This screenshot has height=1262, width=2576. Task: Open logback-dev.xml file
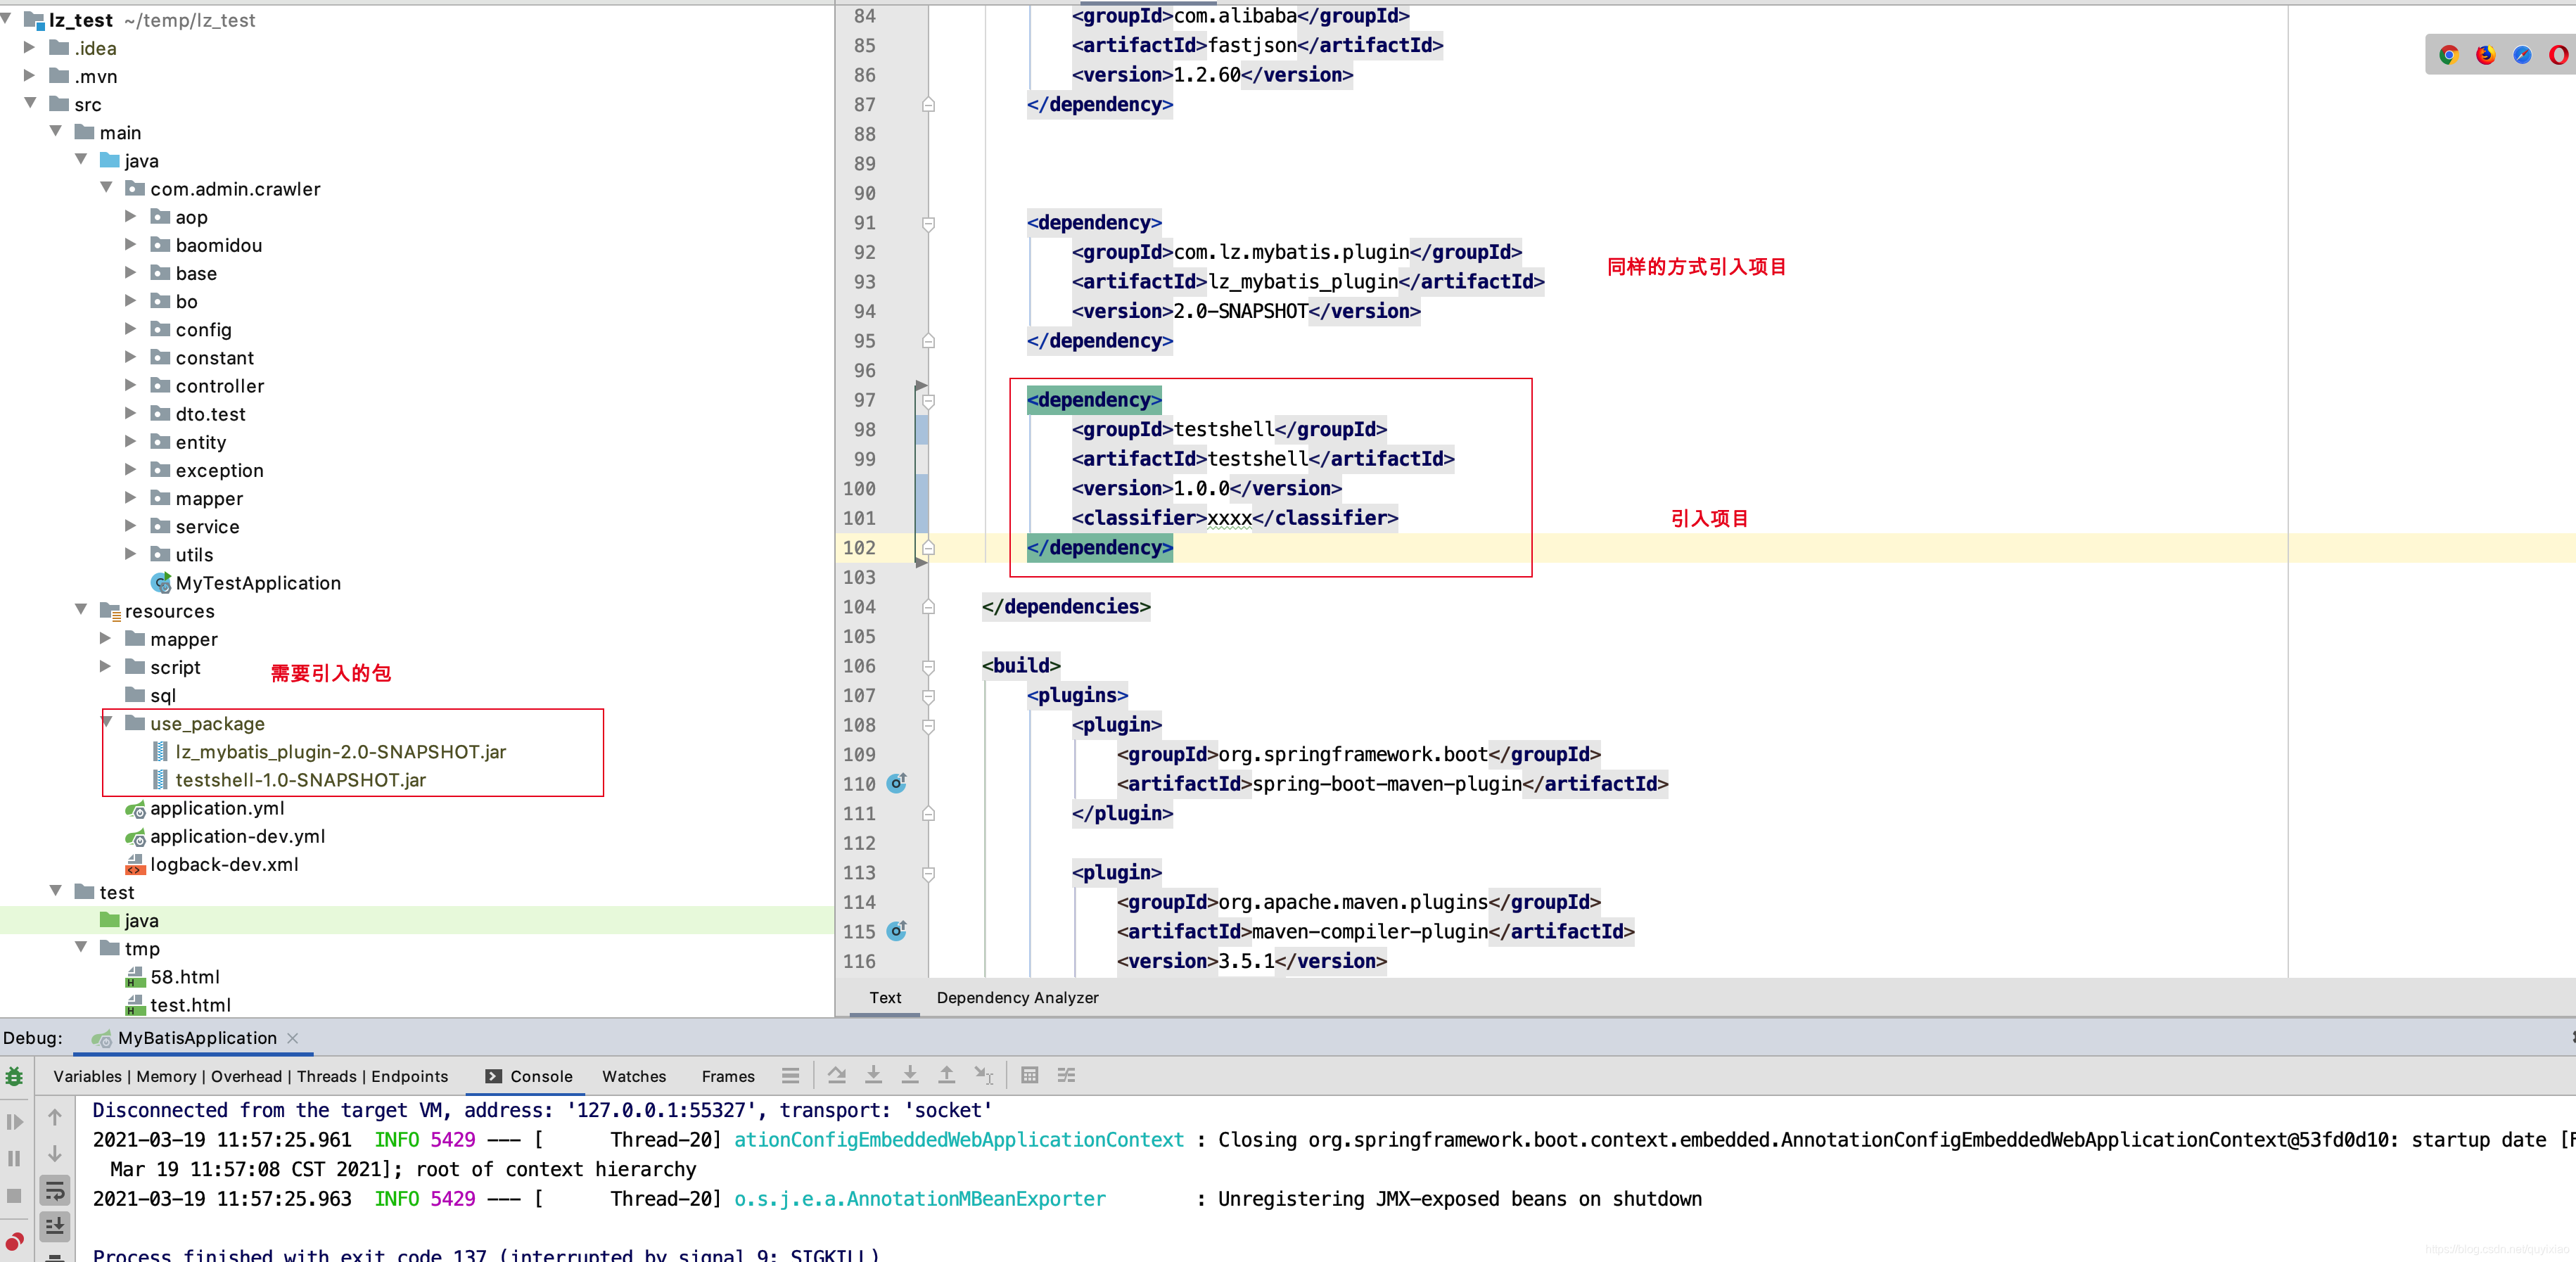pyautogui.click(x=224, y=864)
